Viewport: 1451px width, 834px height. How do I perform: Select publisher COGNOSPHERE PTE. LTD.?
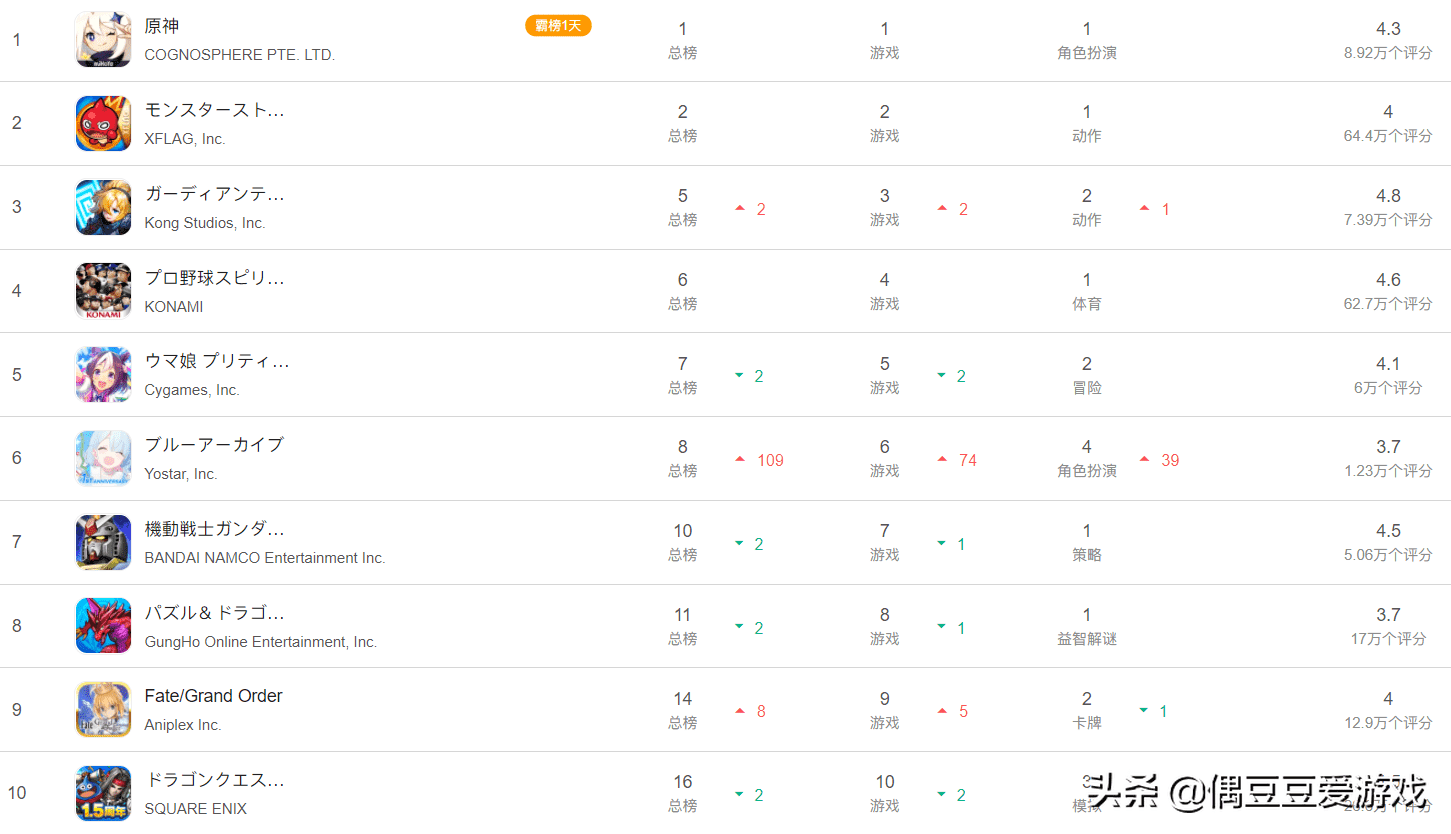click(x=240, y=55)
